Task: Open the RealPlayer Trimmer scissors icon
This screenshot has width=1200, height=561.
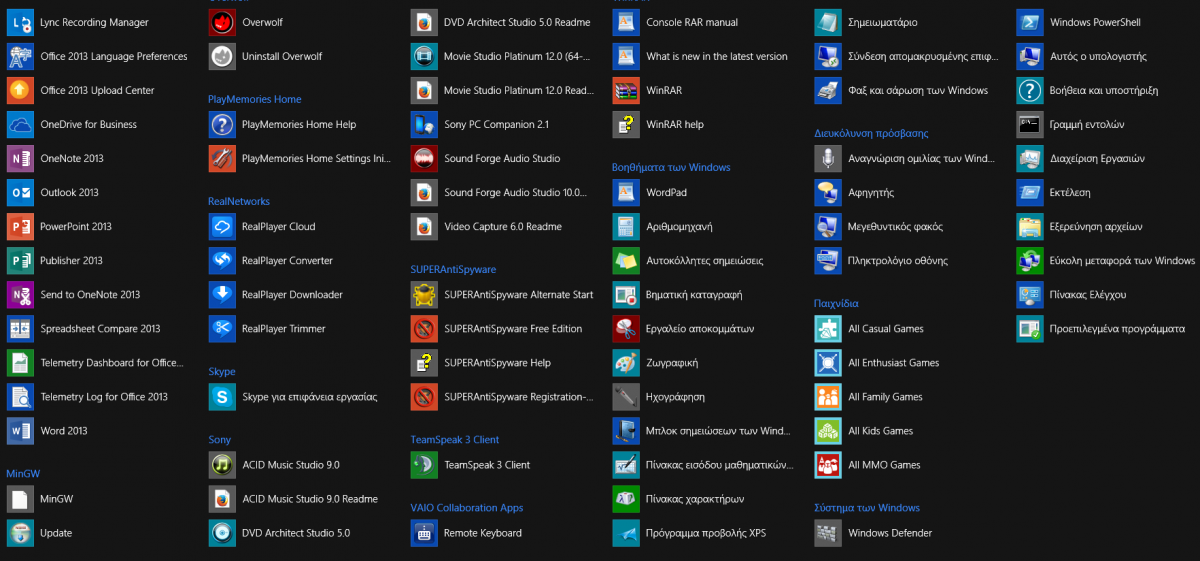Action: tap(222, 328)
